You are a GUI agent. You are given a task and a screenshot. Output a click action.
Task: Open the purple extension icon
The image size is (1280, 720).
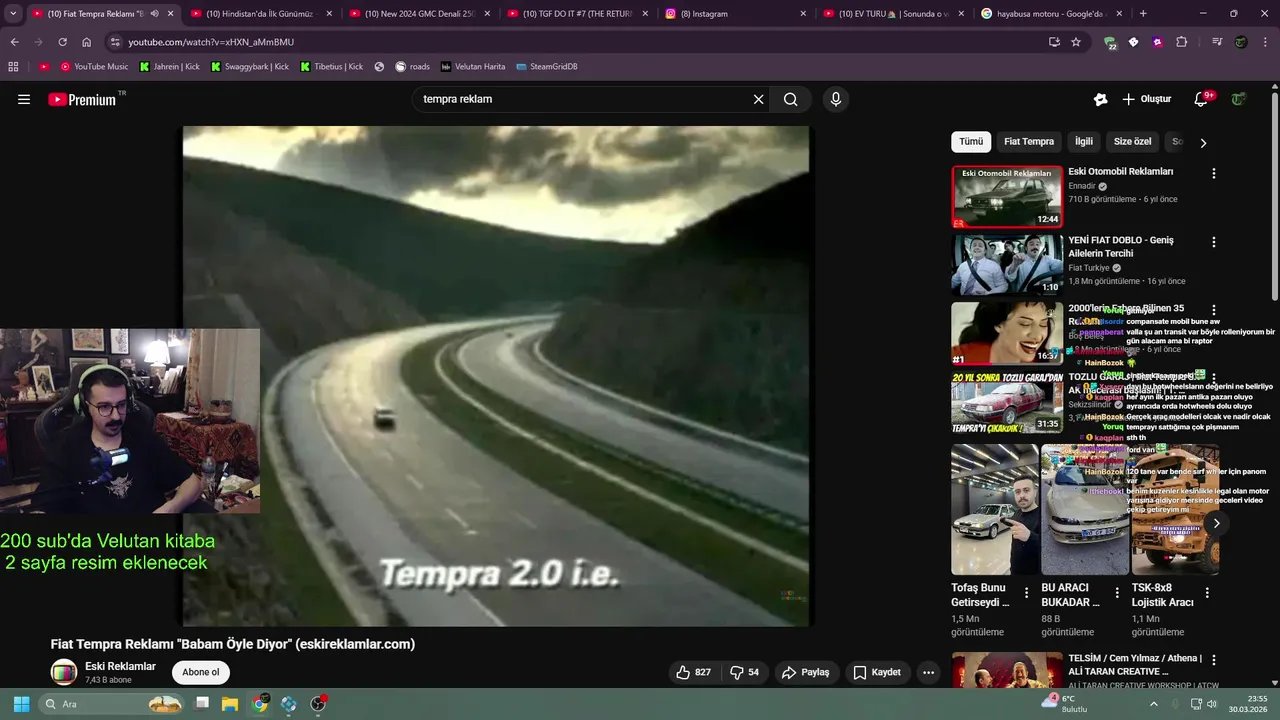point(1158,42)
